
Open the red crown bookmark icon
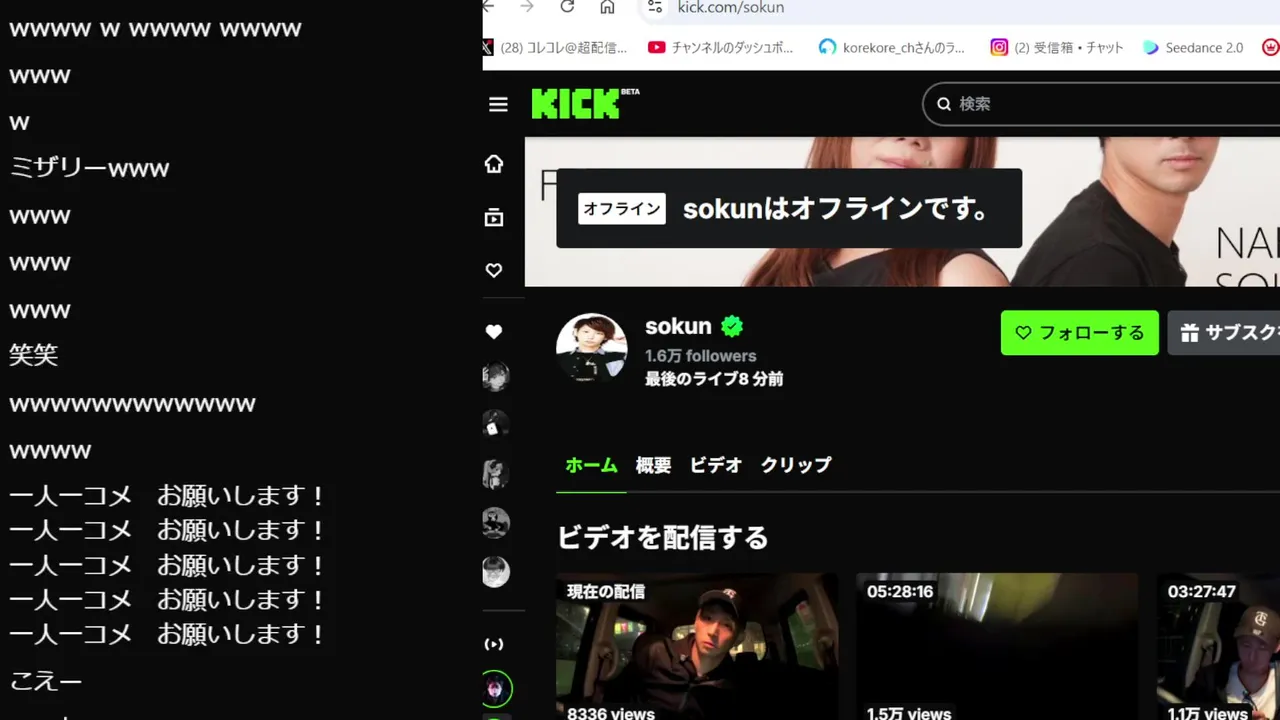tap(1270, 47)
